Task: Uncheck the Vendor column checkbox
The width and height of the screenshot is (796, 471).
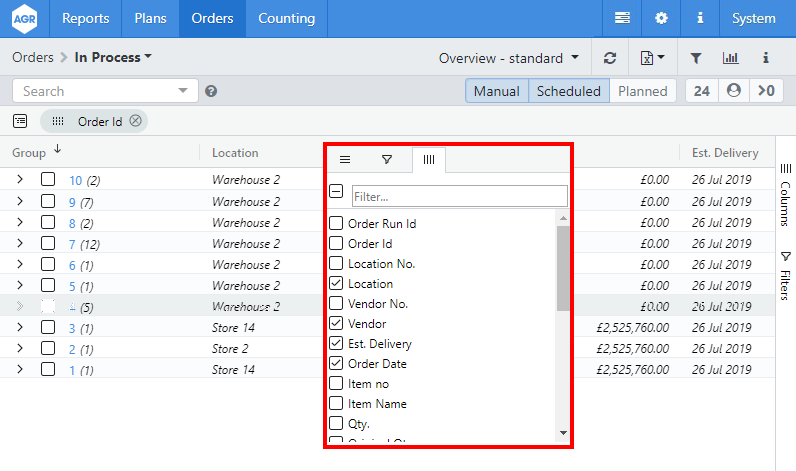Action: click(337, 324)
